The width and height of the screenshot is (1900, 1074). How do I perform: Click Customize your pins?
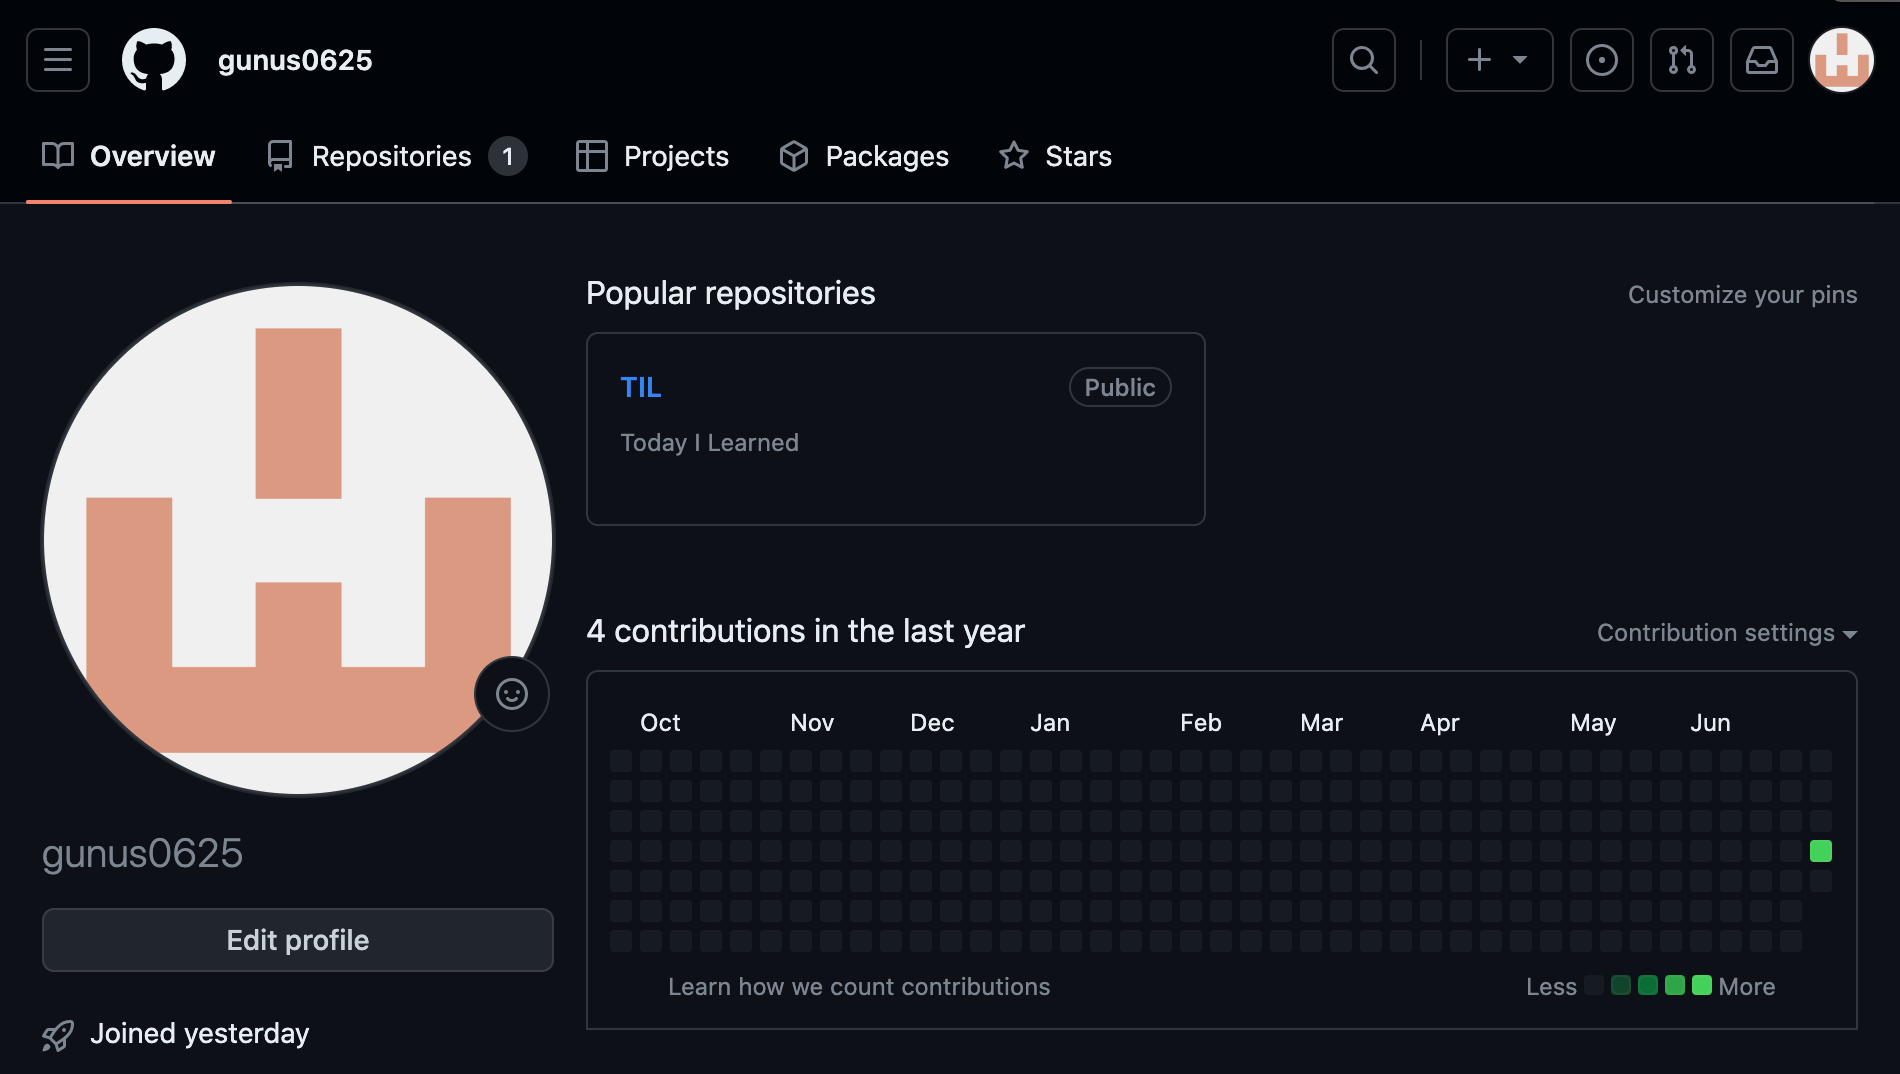click(x=1742, y=294)
